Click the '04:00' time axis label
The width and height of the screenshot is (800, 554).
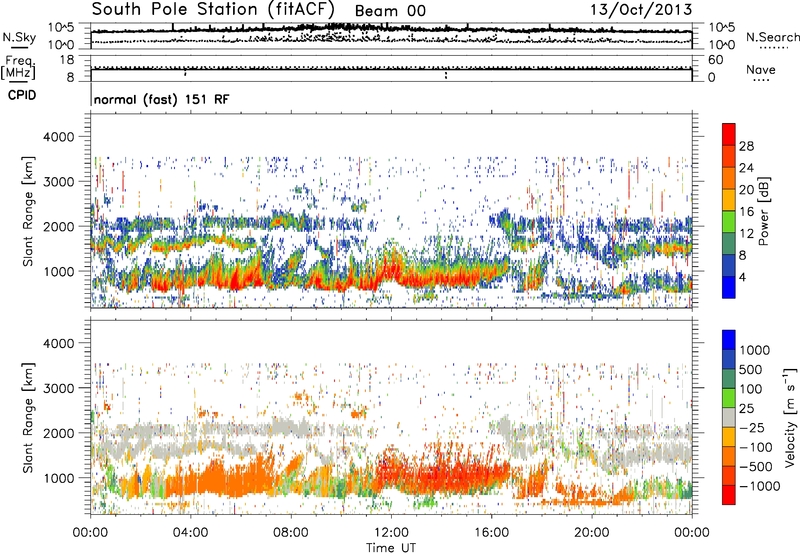[190, 533]
